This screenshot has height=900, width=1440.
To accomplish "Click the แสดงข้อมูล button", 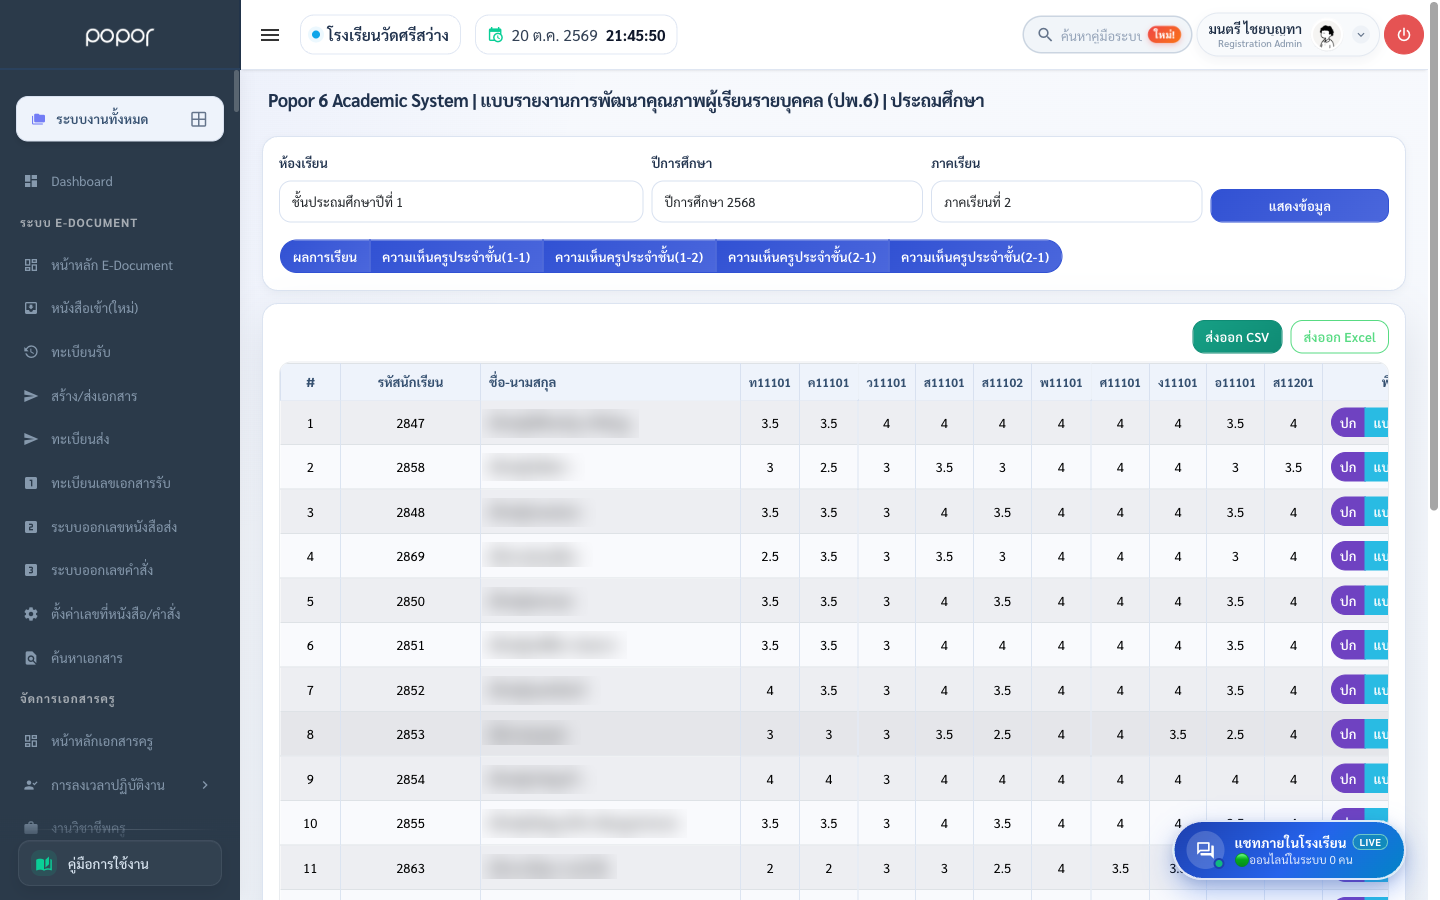I will pos(1299,206).
